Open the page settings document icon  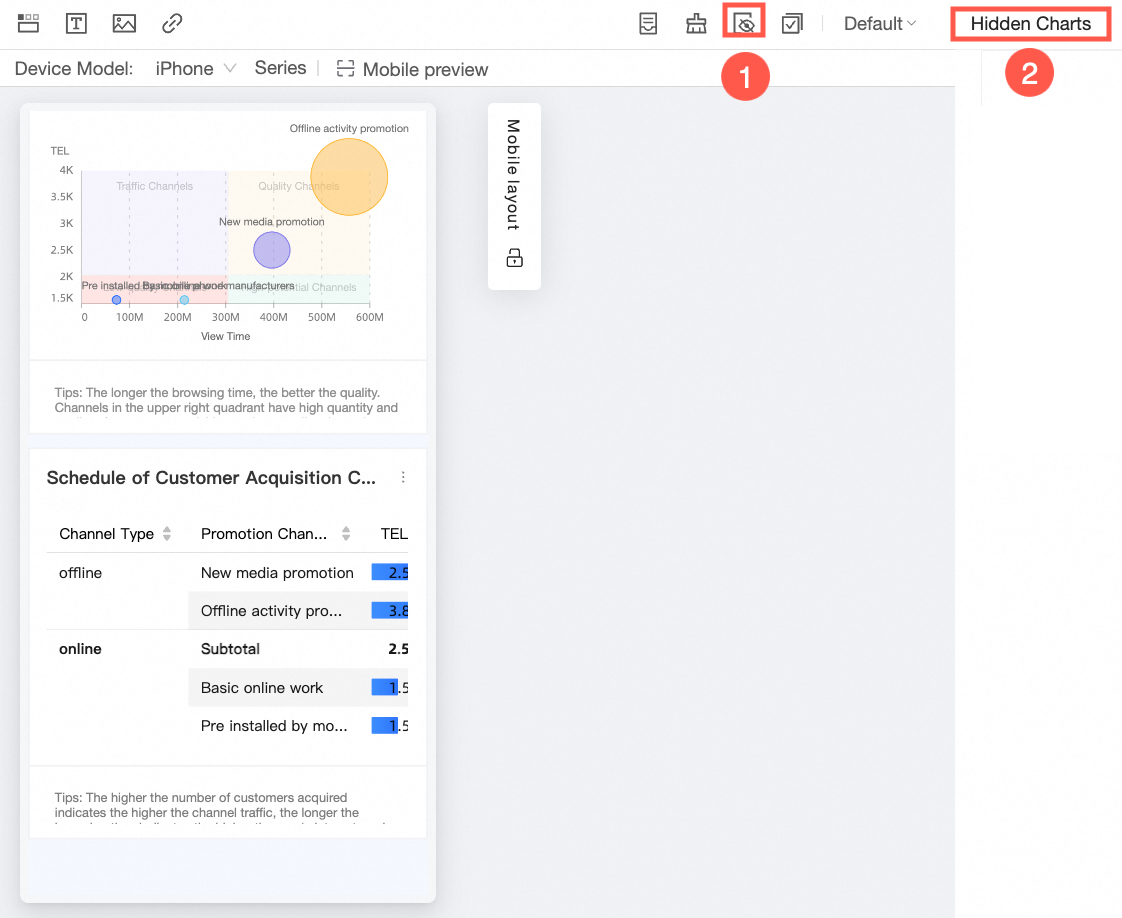tap(648, 24)
